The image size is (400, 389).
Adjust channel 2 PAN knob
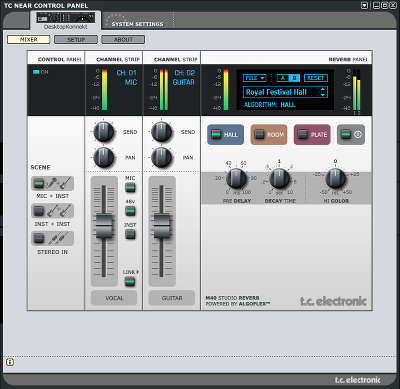(162, 157)
